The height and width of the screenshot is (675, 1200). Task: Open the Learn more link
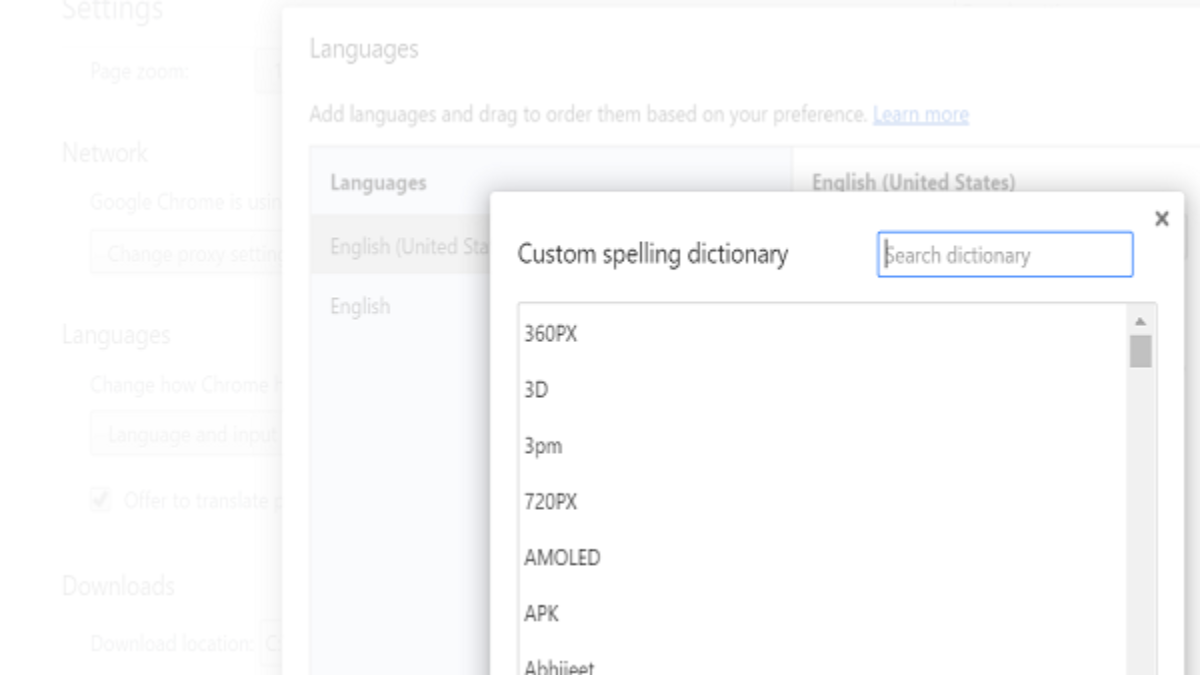click(x=920, y=115)
